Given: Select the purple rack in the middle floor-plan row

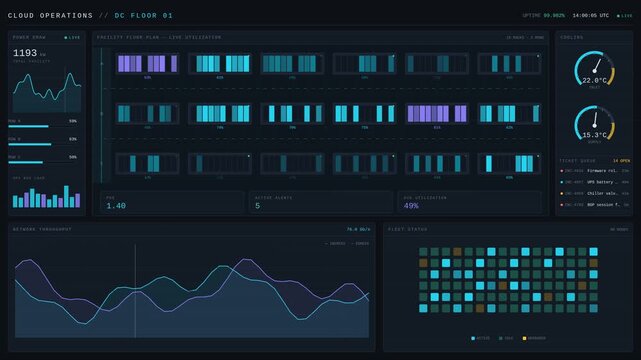Looking at the screenshot, I should click(437, 114).
